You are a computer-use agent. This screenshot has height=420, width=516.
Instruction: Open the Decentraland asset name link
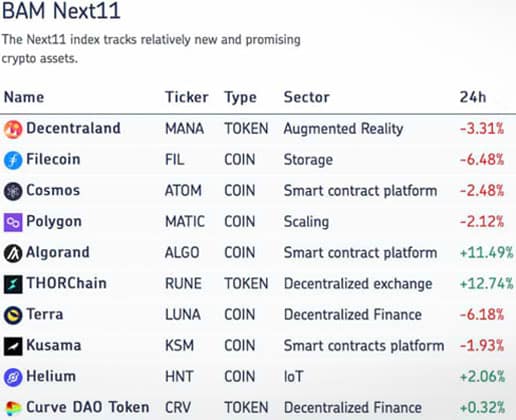pos(73,128)
